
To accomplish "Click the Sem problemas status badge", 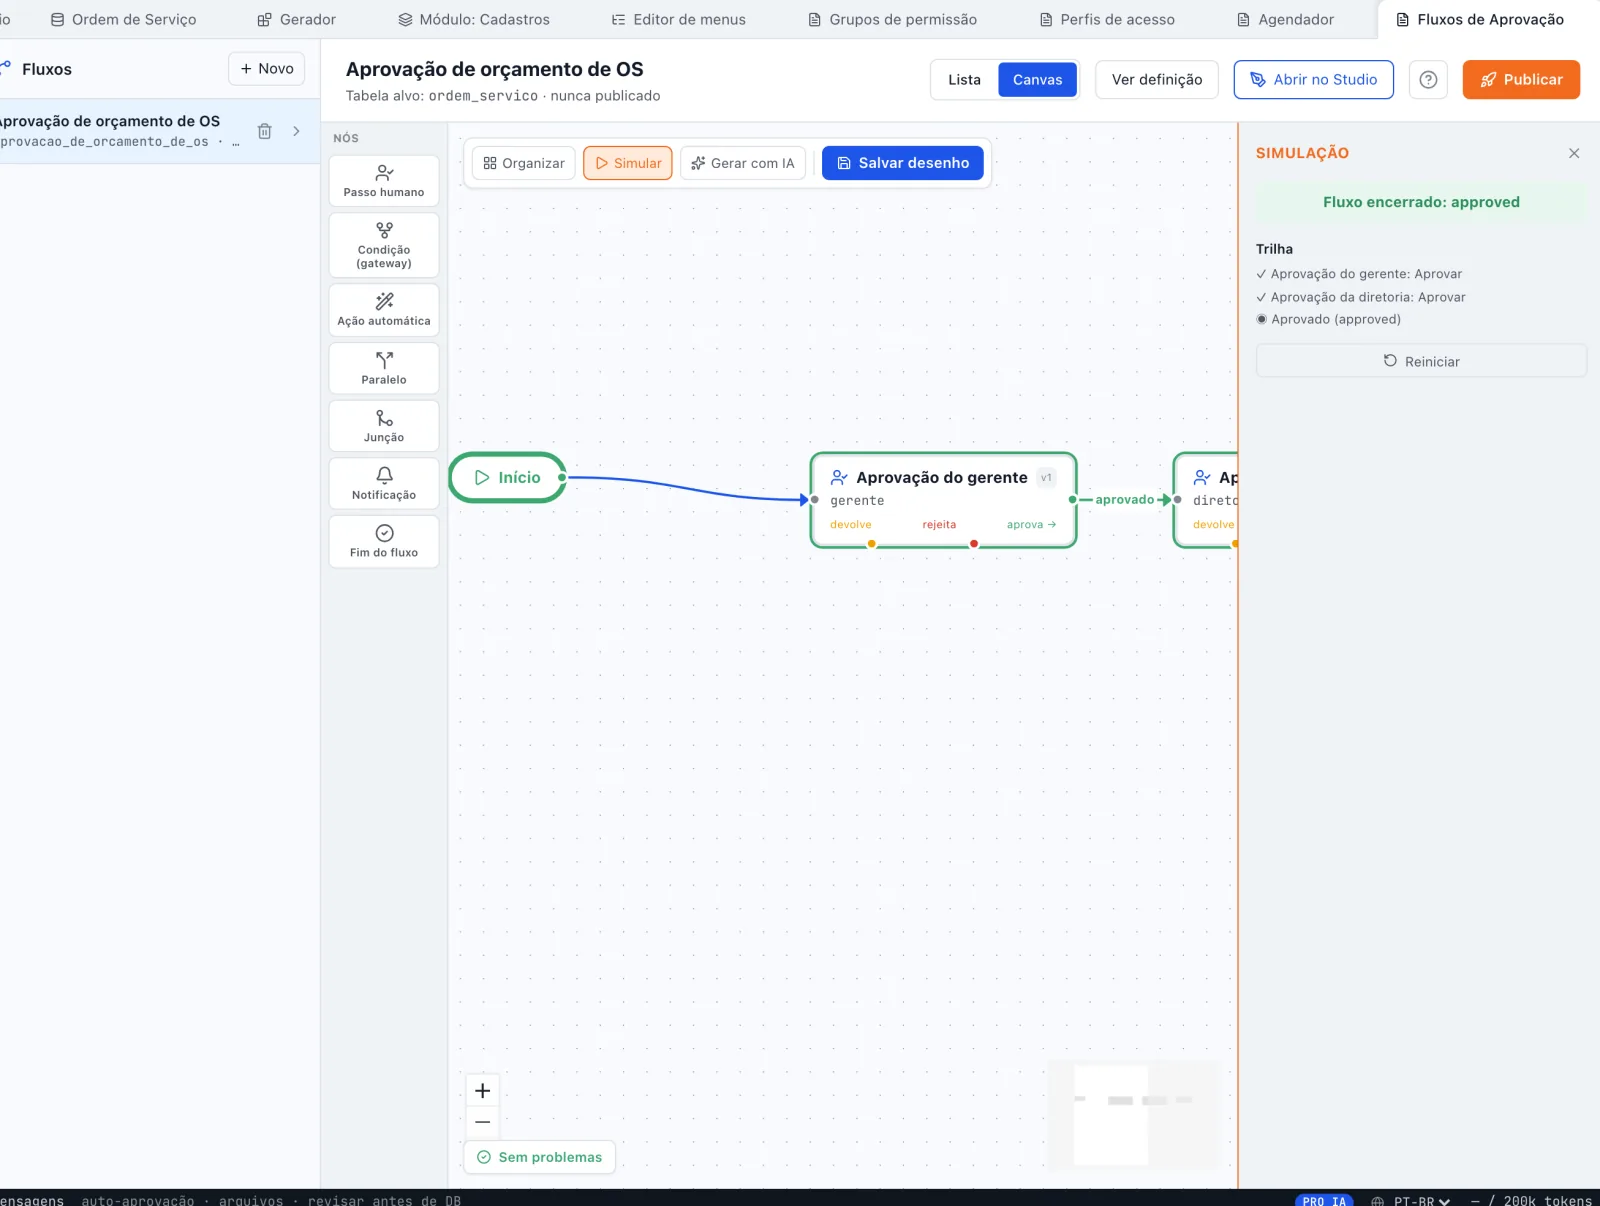I will tap(540, 1157).
